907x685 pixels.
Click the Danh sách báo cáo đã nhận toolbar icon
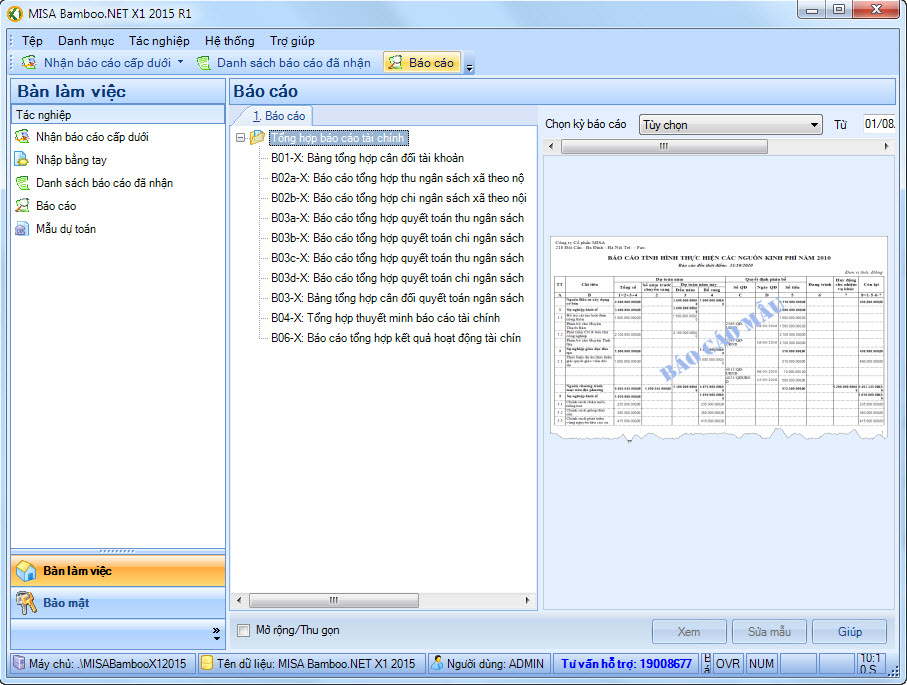click(203, 62)
